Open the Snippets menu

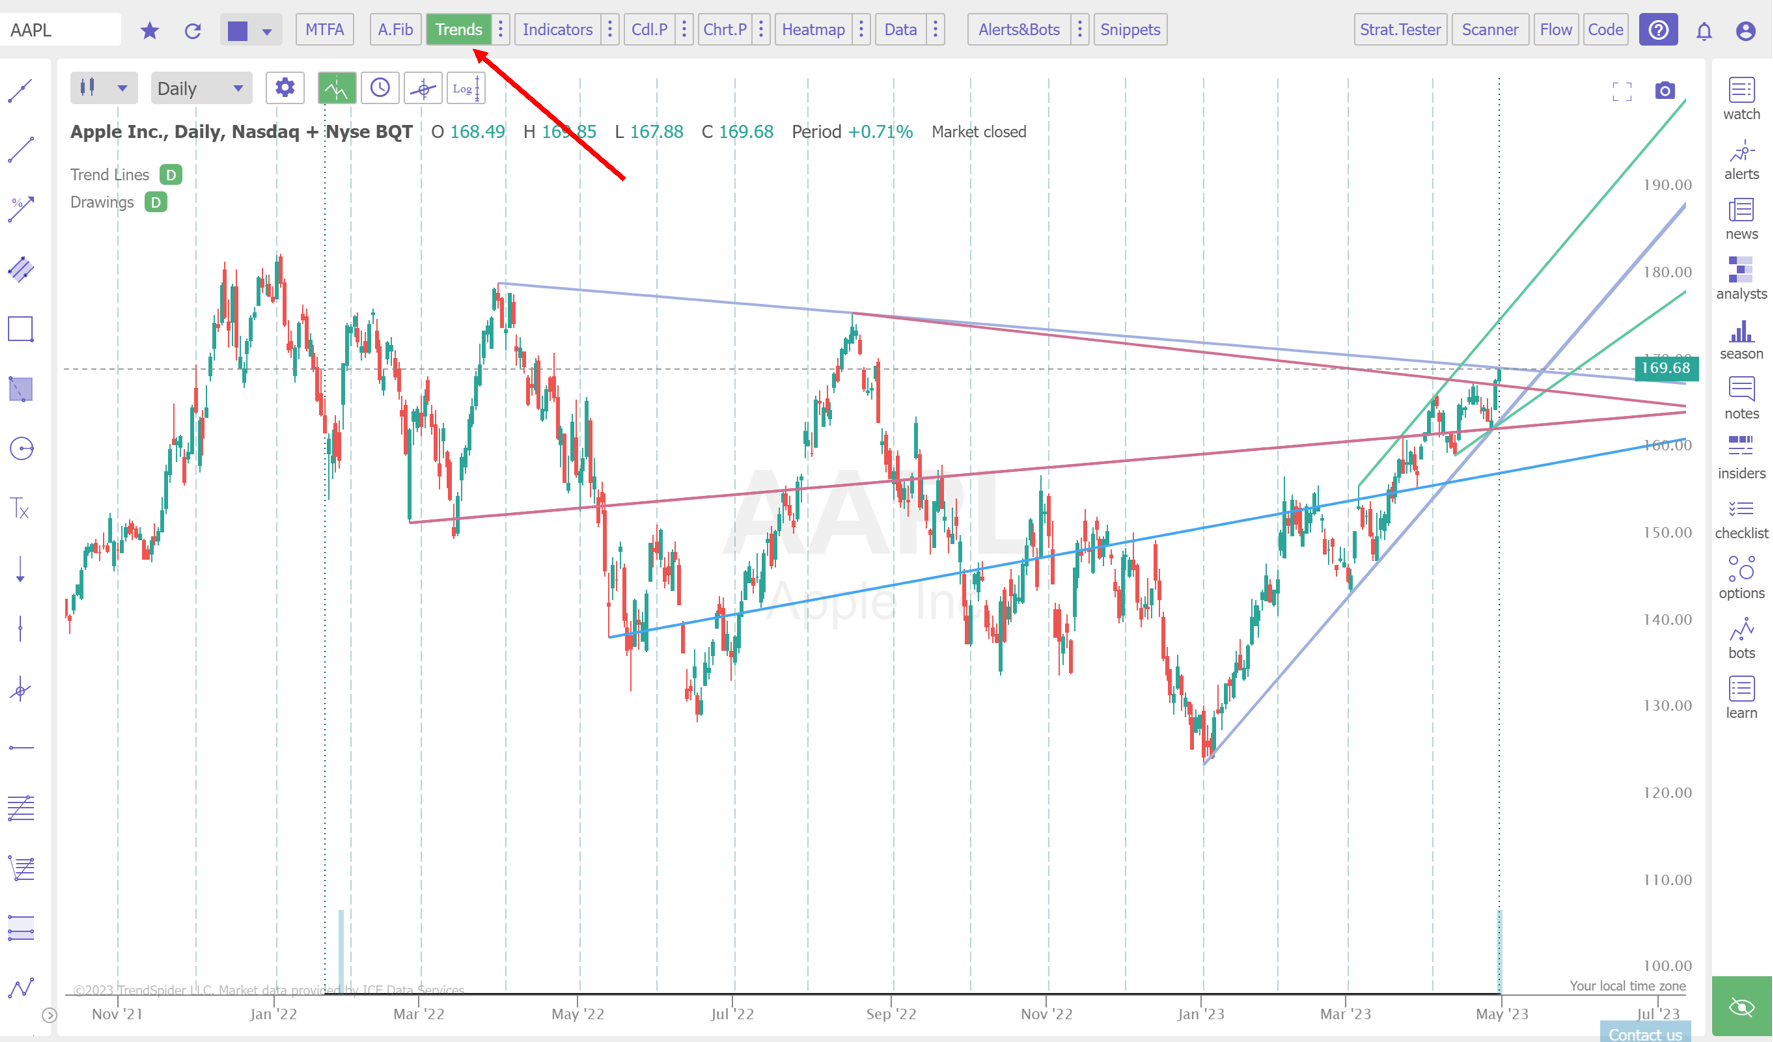tap(1130, 30)
